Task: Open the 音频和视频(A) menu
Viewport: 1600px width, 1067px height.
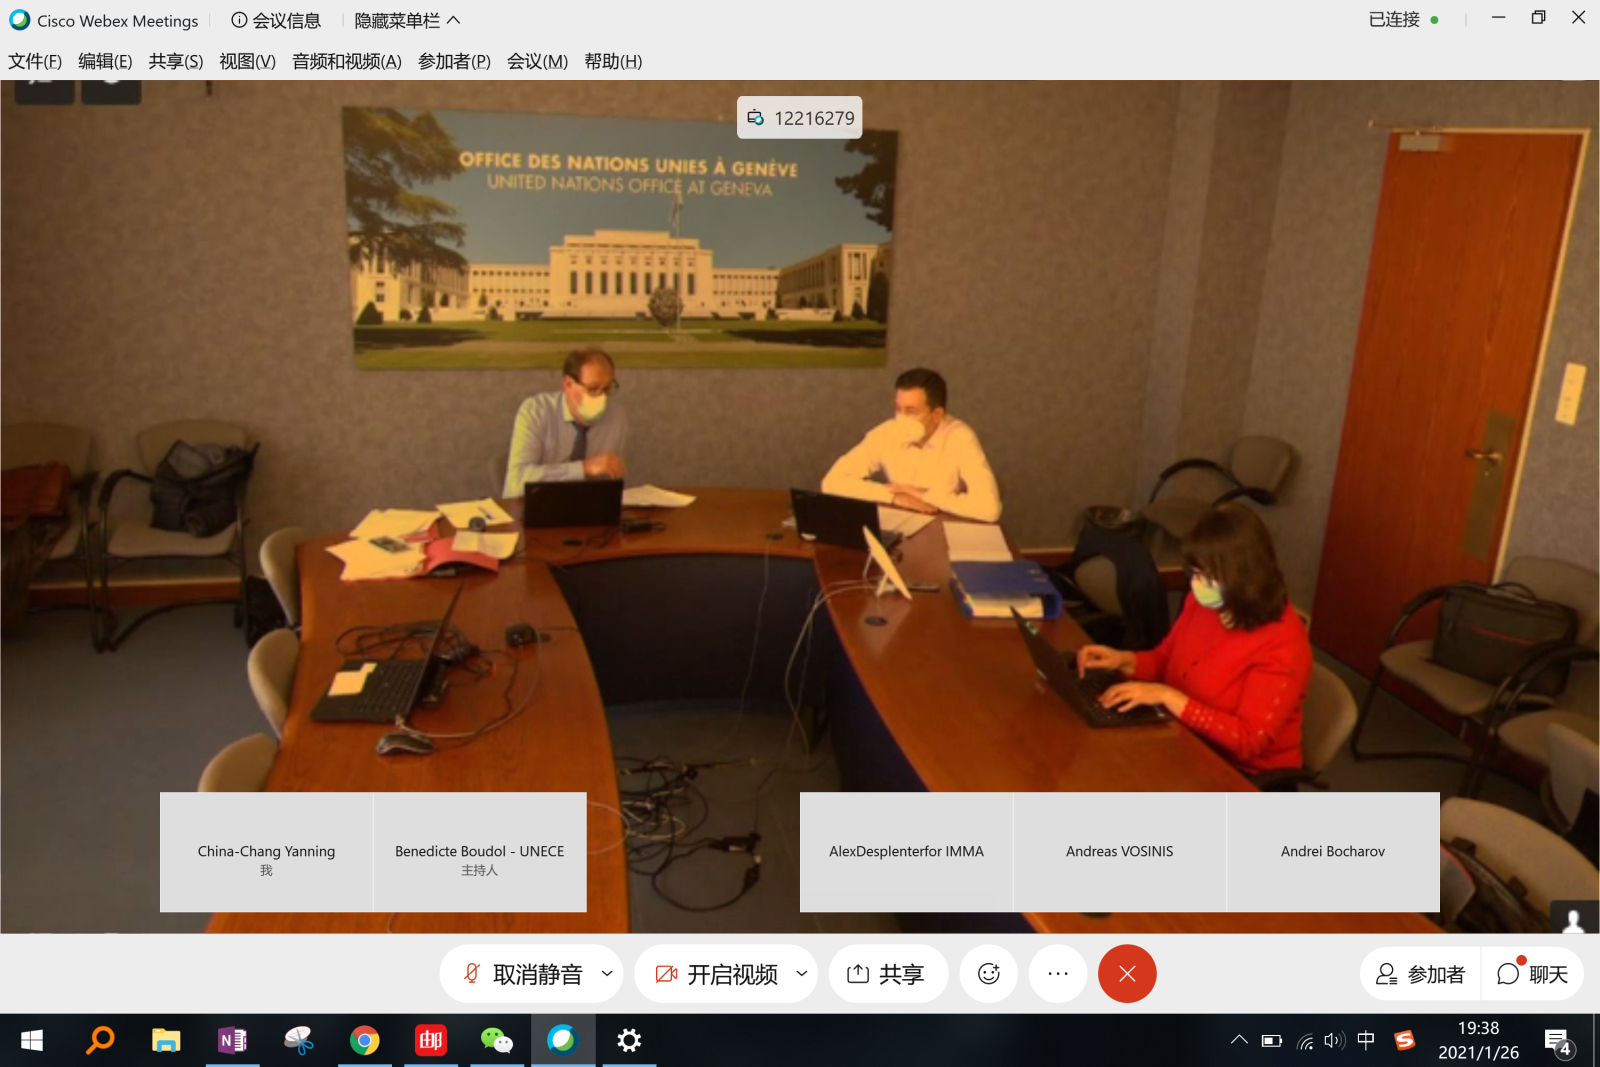Action: pos(346,61)
